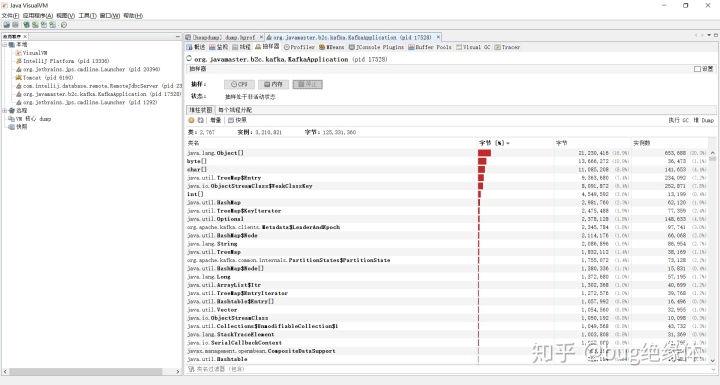The image size is (720, 385).
Task: Click the red percentage bar for byte[]
Action: [x=482, y=161]
